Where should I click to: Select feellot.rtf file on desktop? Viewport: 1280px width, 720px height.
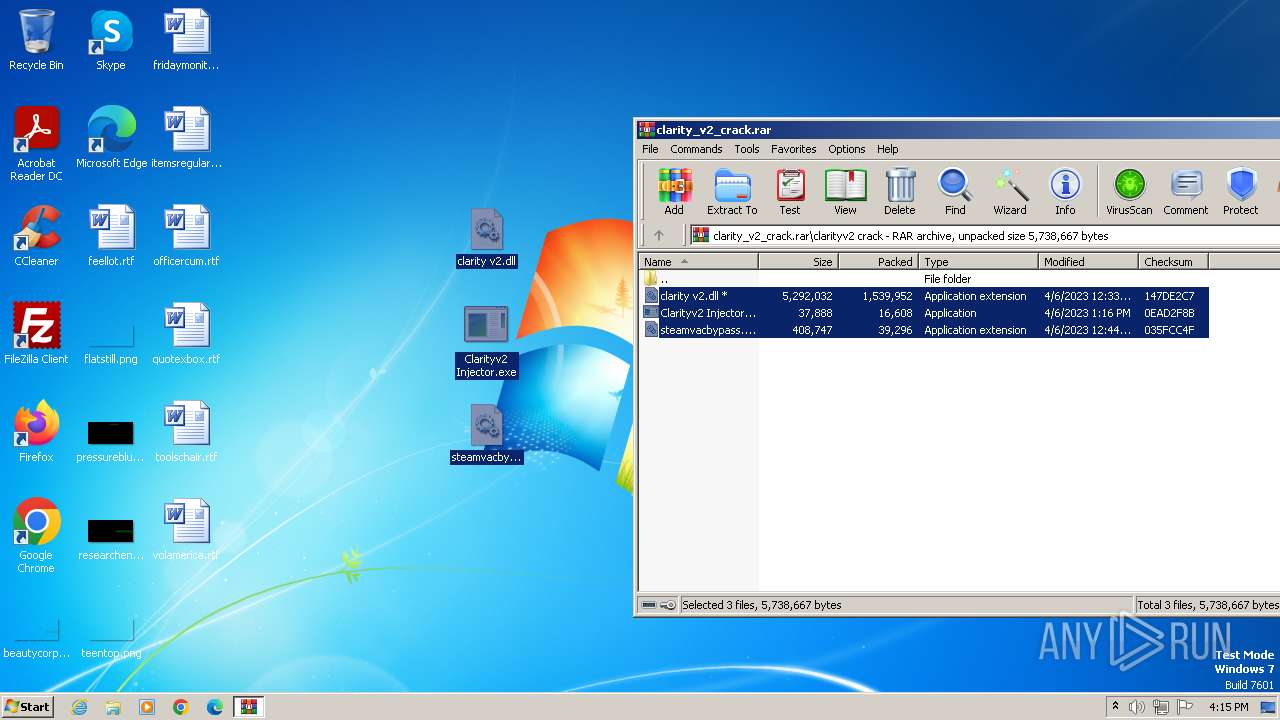[x=111, y=236]
